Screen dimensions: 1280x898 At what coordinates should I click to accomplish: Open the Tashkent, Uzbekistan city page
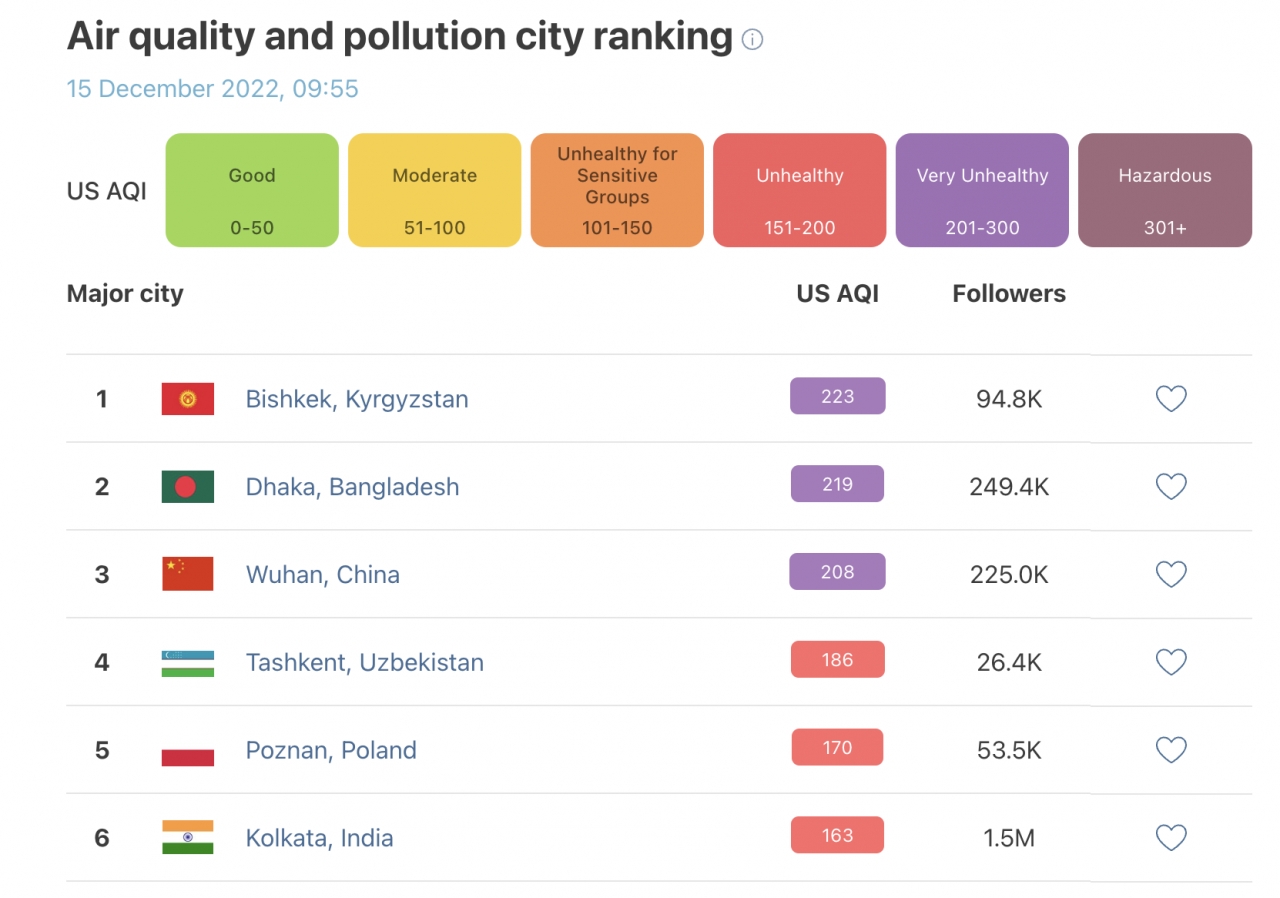(365, 662)
